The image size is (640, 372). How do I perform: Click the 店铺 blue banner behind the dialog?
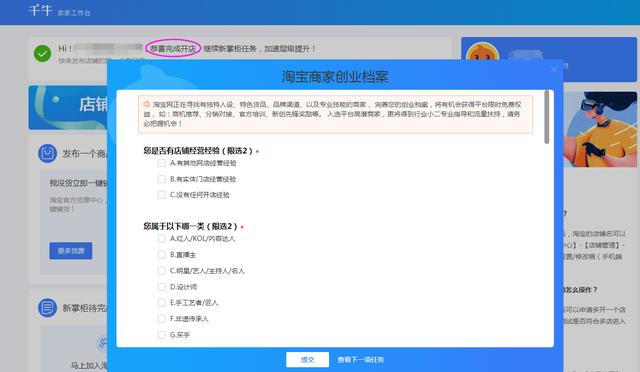pyautogui.click(x=68, y=108)
